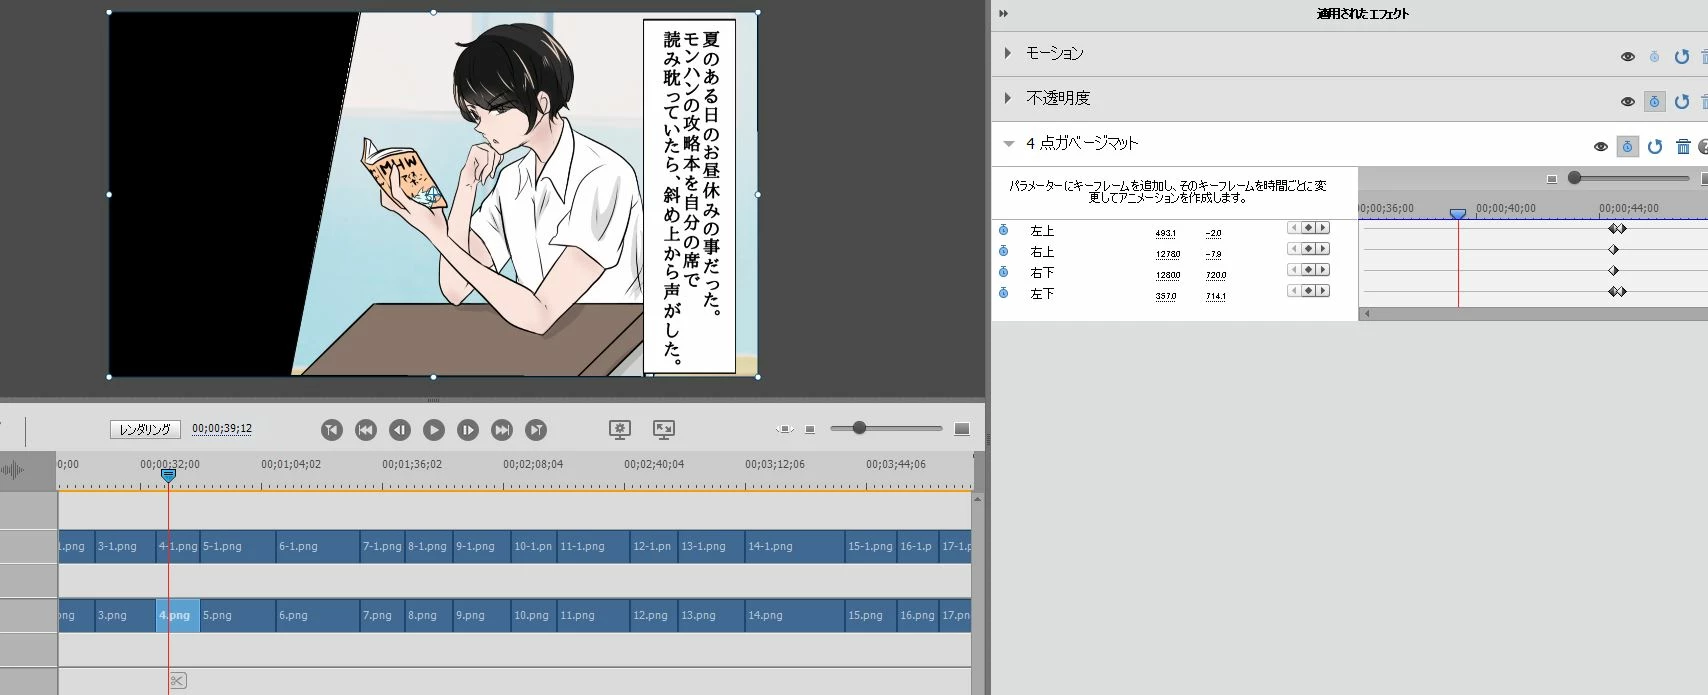Go to next keyframe for 左下
Screen dimensions: 1708x695
click(1323, 291)
